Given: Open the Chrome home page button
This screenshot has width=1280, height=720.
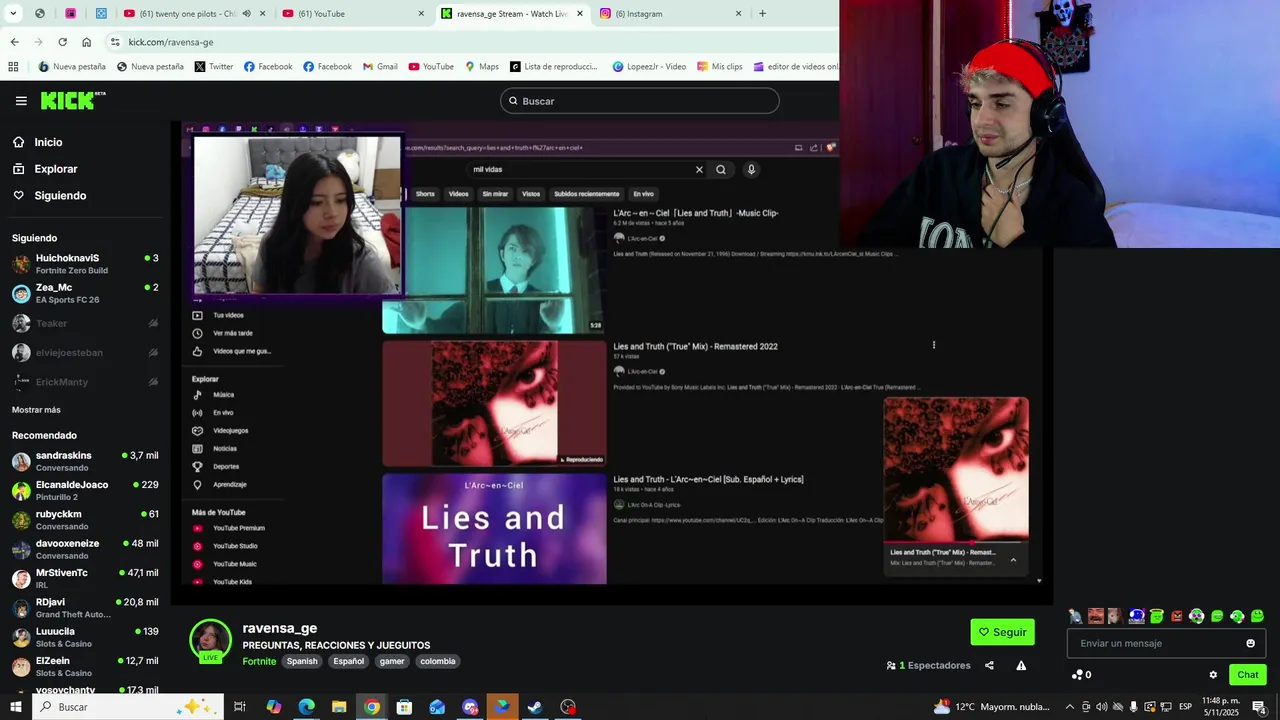Looking at the screenshot, I should [86, 42].
